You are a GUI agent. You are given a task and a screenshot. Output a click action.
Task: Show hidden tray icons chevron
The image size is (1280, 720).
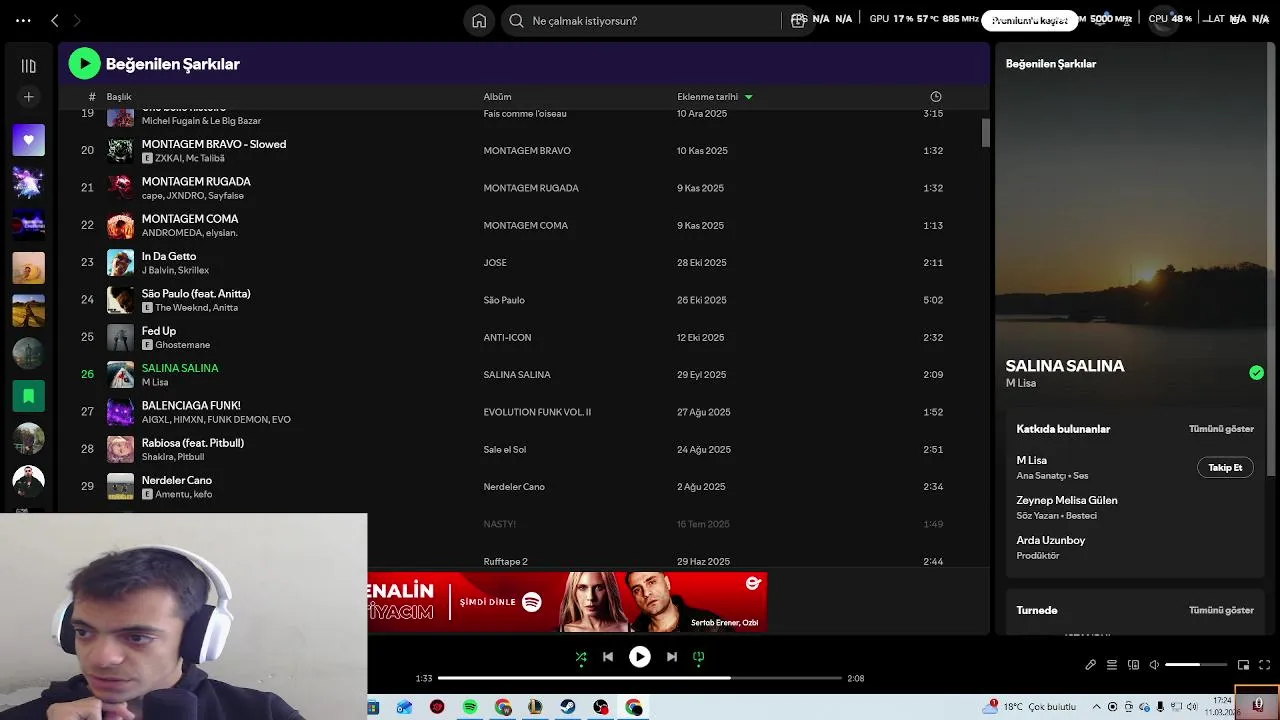pyautogui.click(x=1097, y=707)
